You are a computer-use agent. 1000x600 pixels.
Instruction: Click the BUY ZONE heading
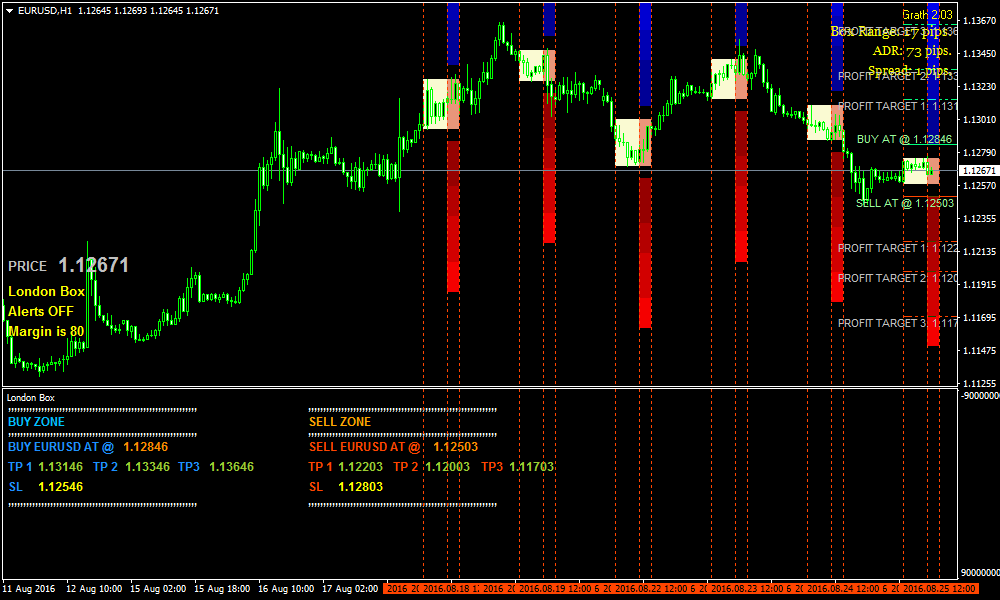click(x=36, y=422)
